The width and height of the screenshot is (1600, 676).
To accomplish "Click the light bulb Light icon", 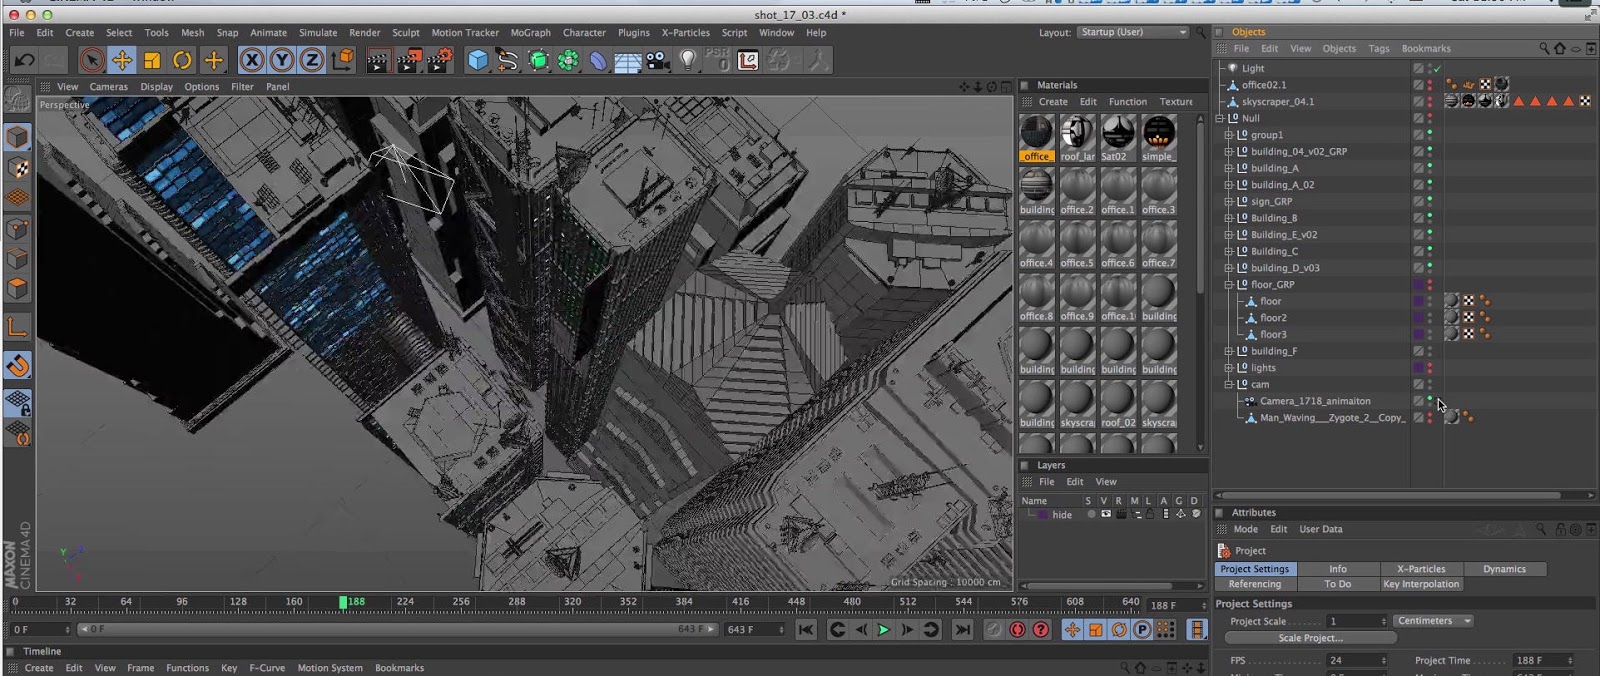I will click(x=688, y=61).
